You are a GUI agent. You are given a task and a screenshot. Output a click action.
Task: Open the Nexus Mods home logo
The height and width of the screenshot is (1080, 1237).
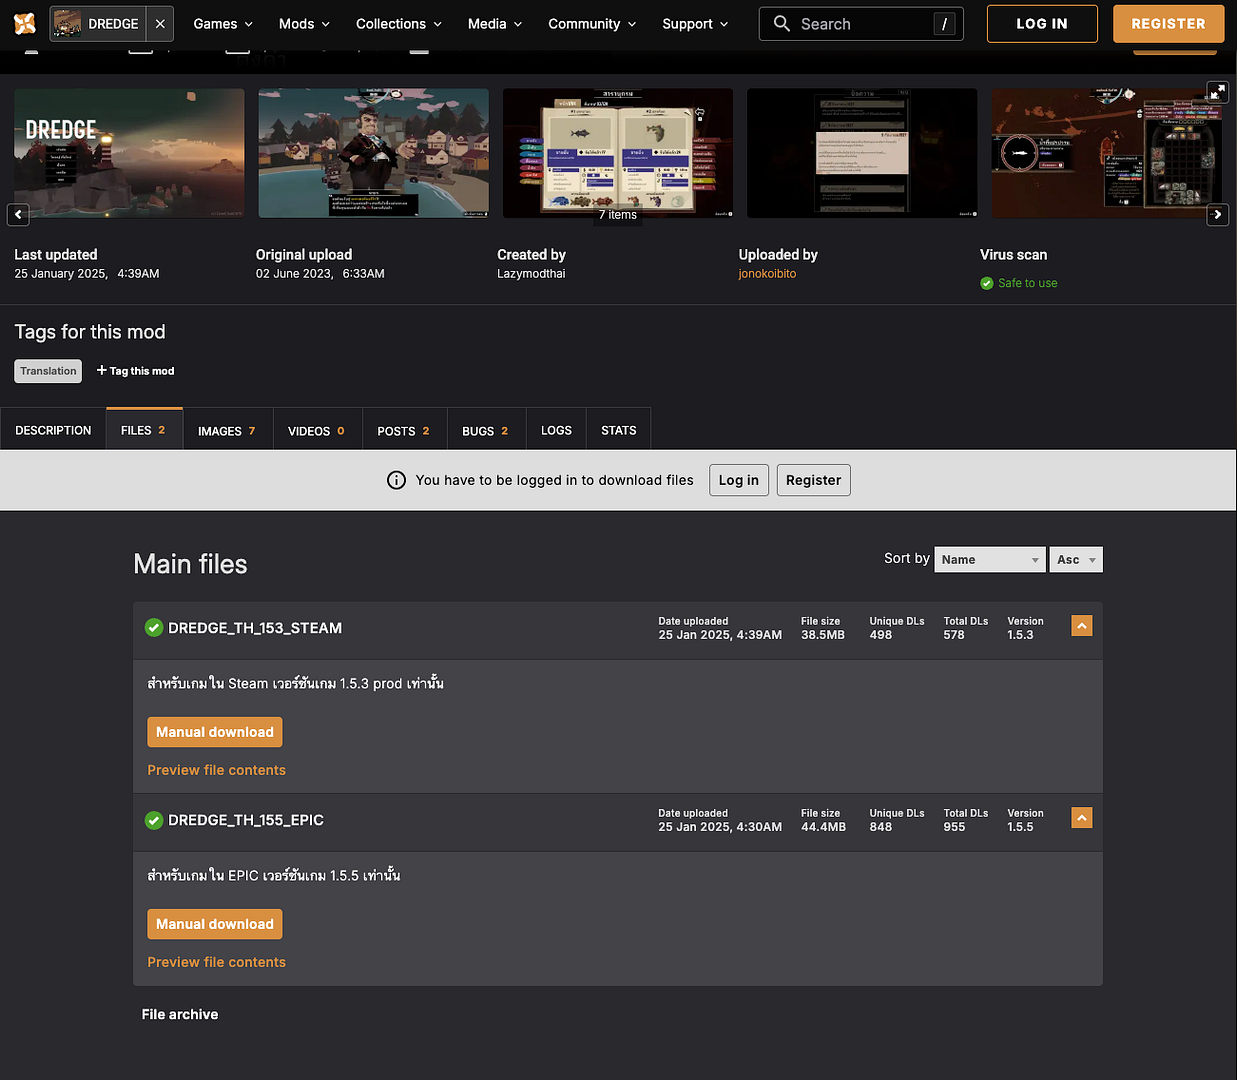coord(25,23)
